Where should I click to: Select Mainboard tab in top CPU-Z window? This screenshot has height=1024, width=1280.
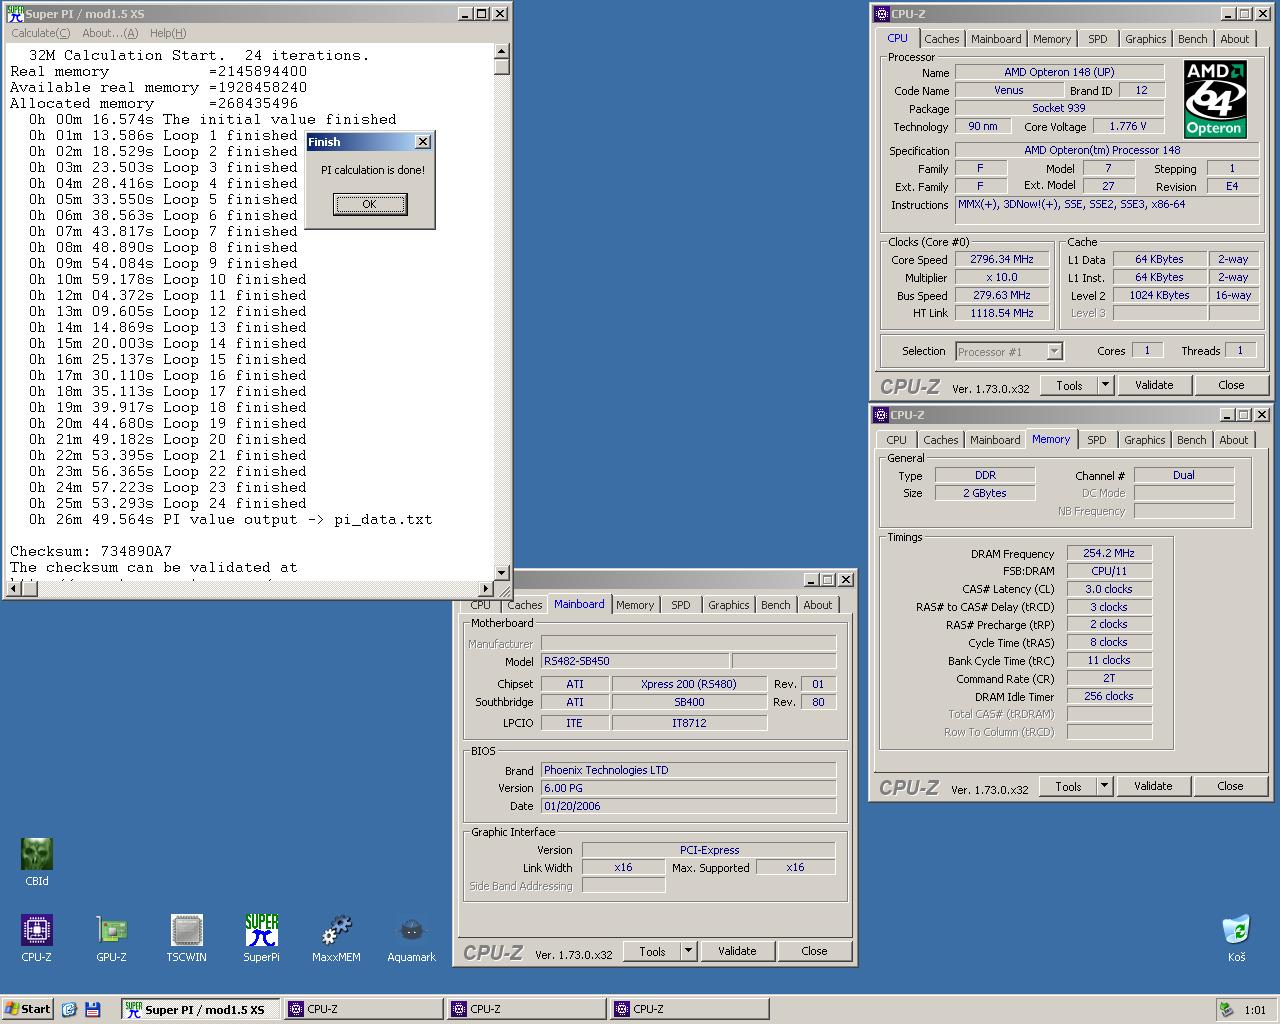coord(996,39)
